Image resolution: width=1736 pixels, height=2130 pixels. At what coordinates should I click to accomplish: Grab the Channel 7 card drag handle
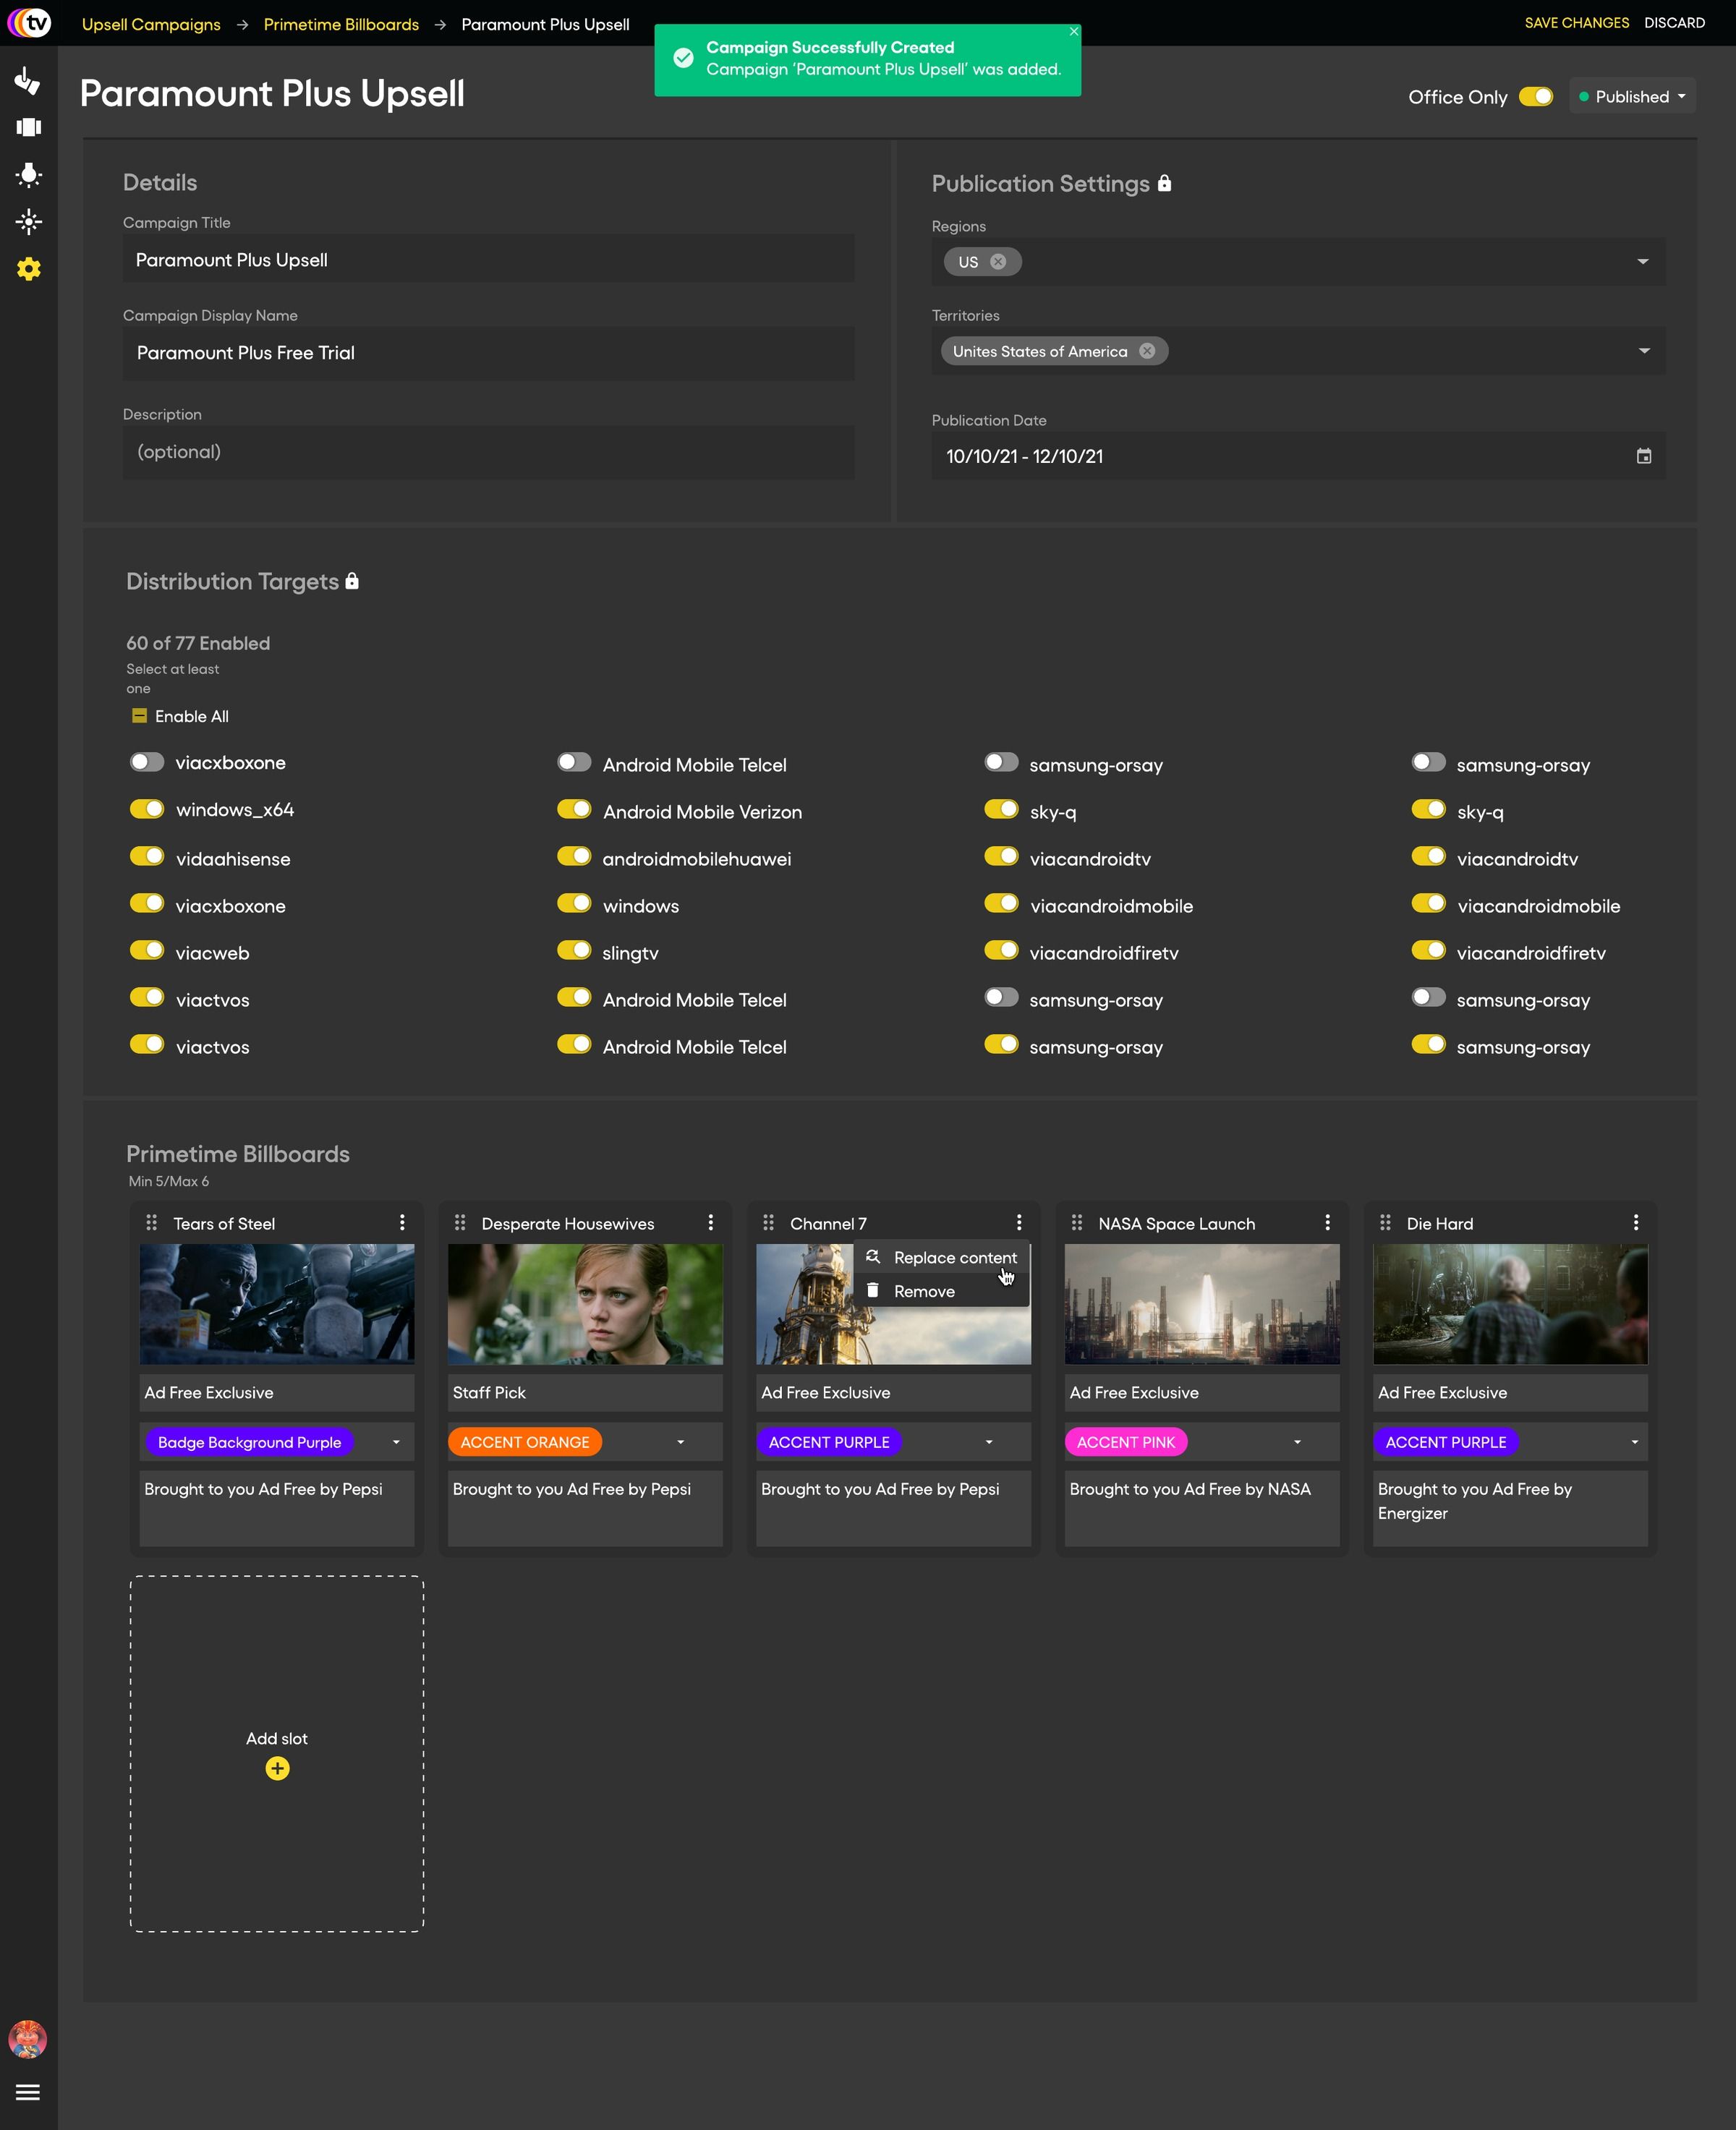[768, 1222]
